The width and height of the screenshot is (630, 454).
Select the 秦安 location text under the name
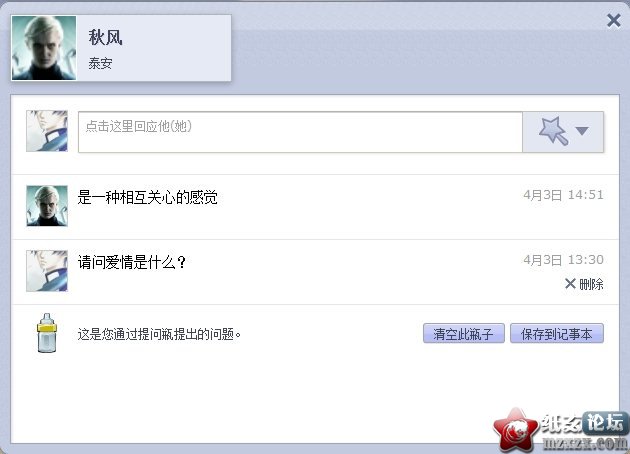[100, 63]
